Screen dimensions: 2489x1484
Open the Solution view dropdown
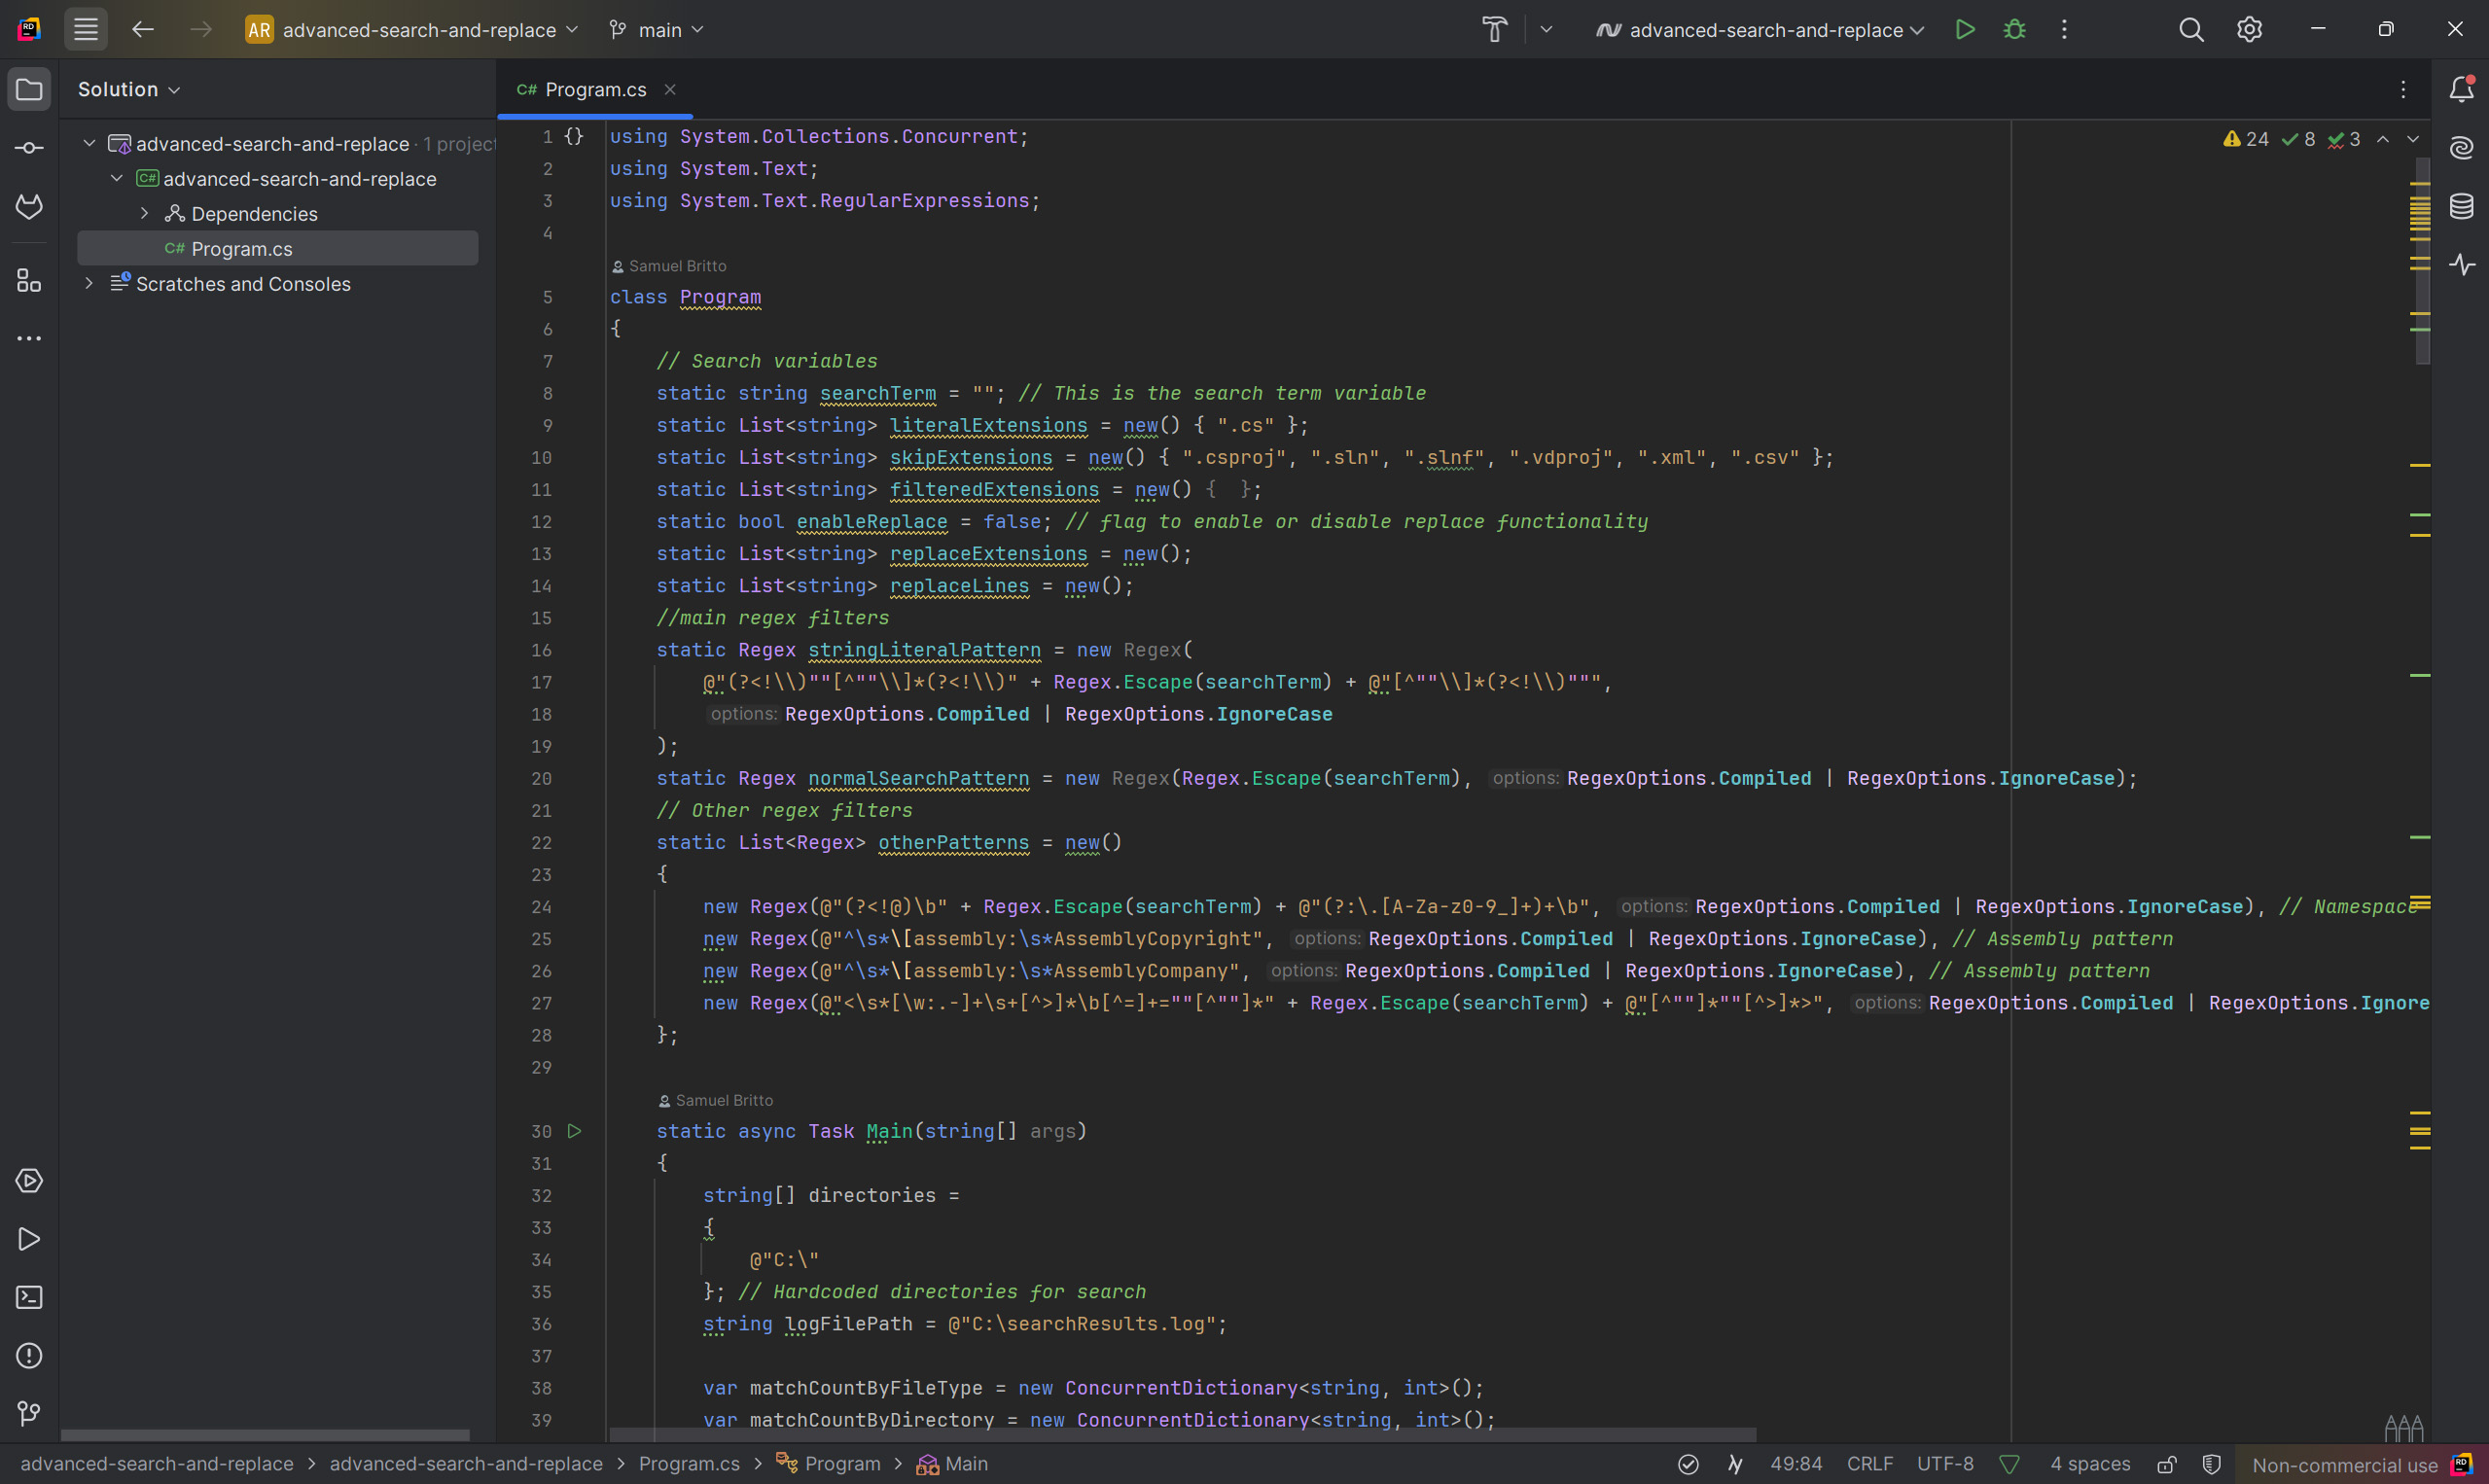[x=129, y=90]
